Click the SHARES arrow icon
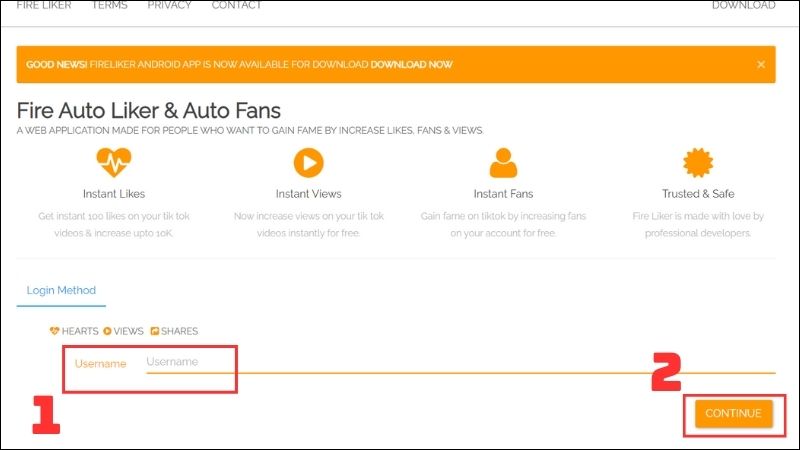Image resolution: width=800 pixels, height=450 pixels. (155, 331)
